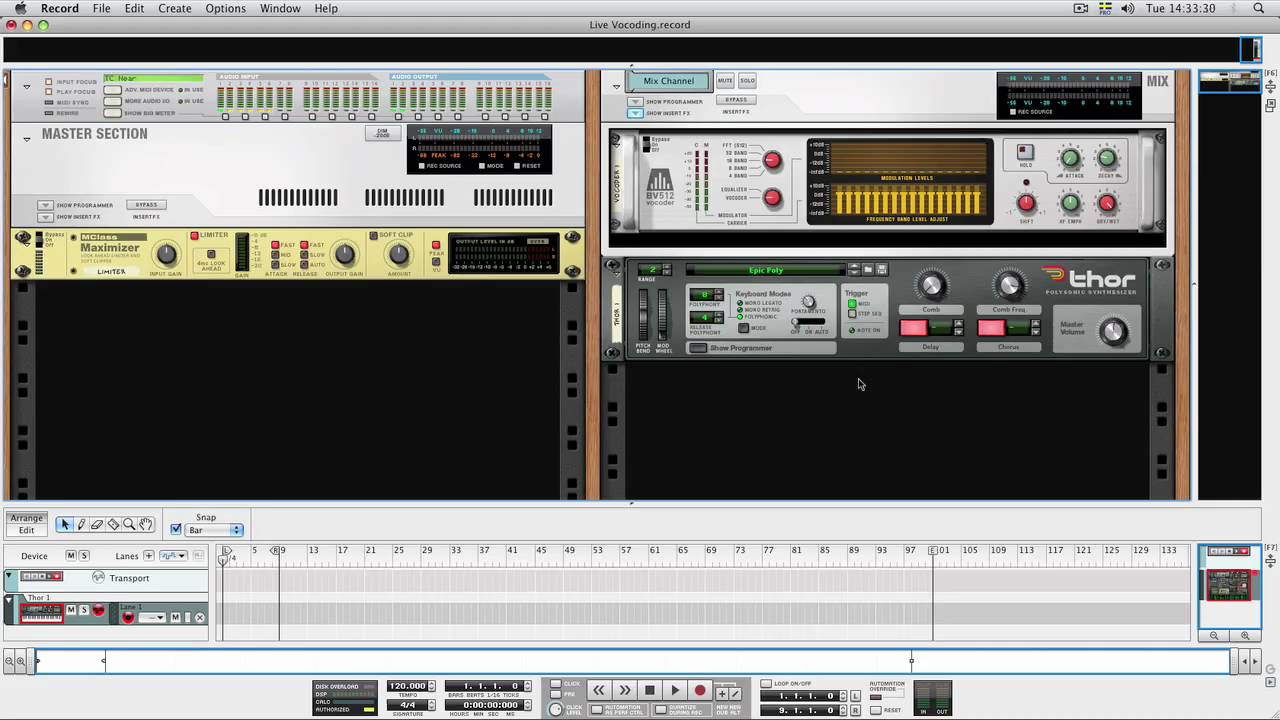Select the magnifying glass tool
Screen dimensions: 1280x720
point(129,524)
